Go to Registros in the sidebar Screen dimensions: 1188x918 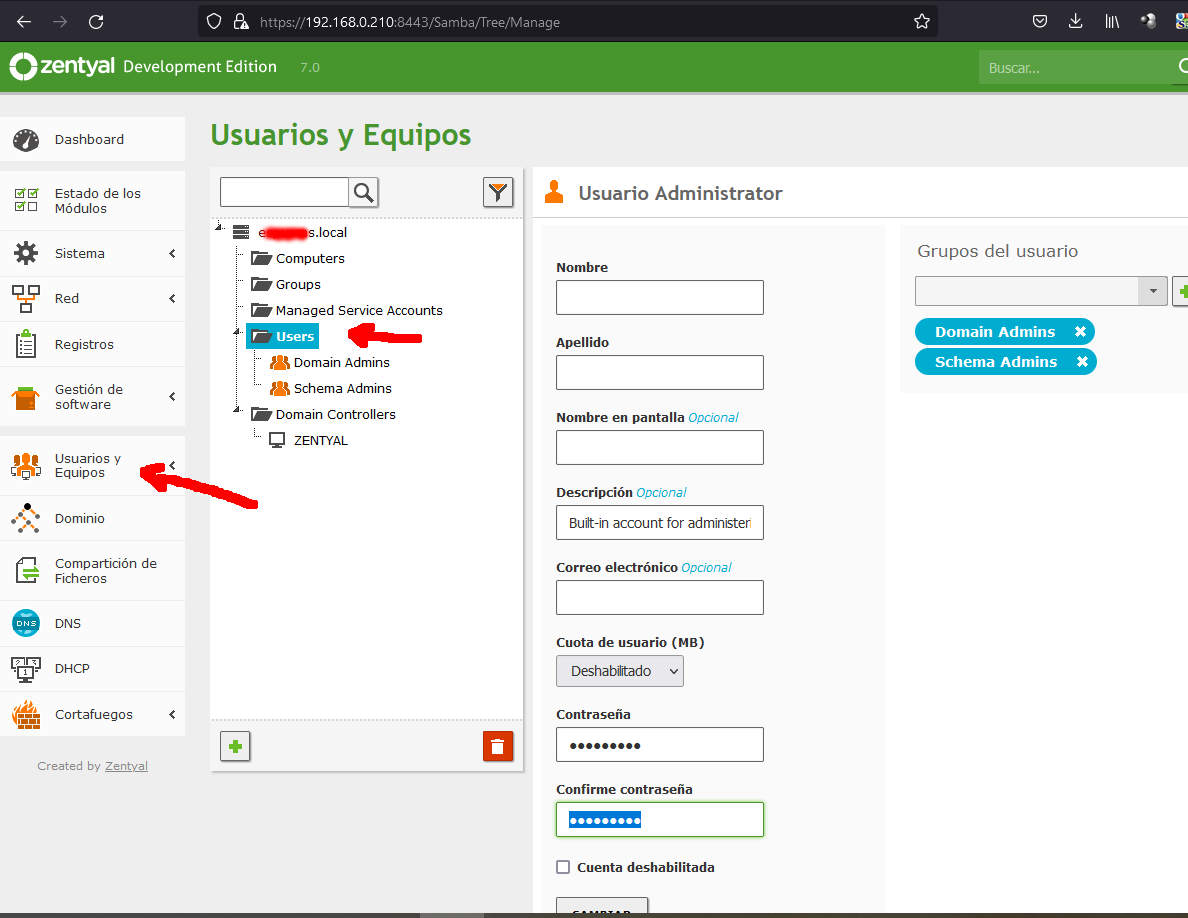(92, 345)
